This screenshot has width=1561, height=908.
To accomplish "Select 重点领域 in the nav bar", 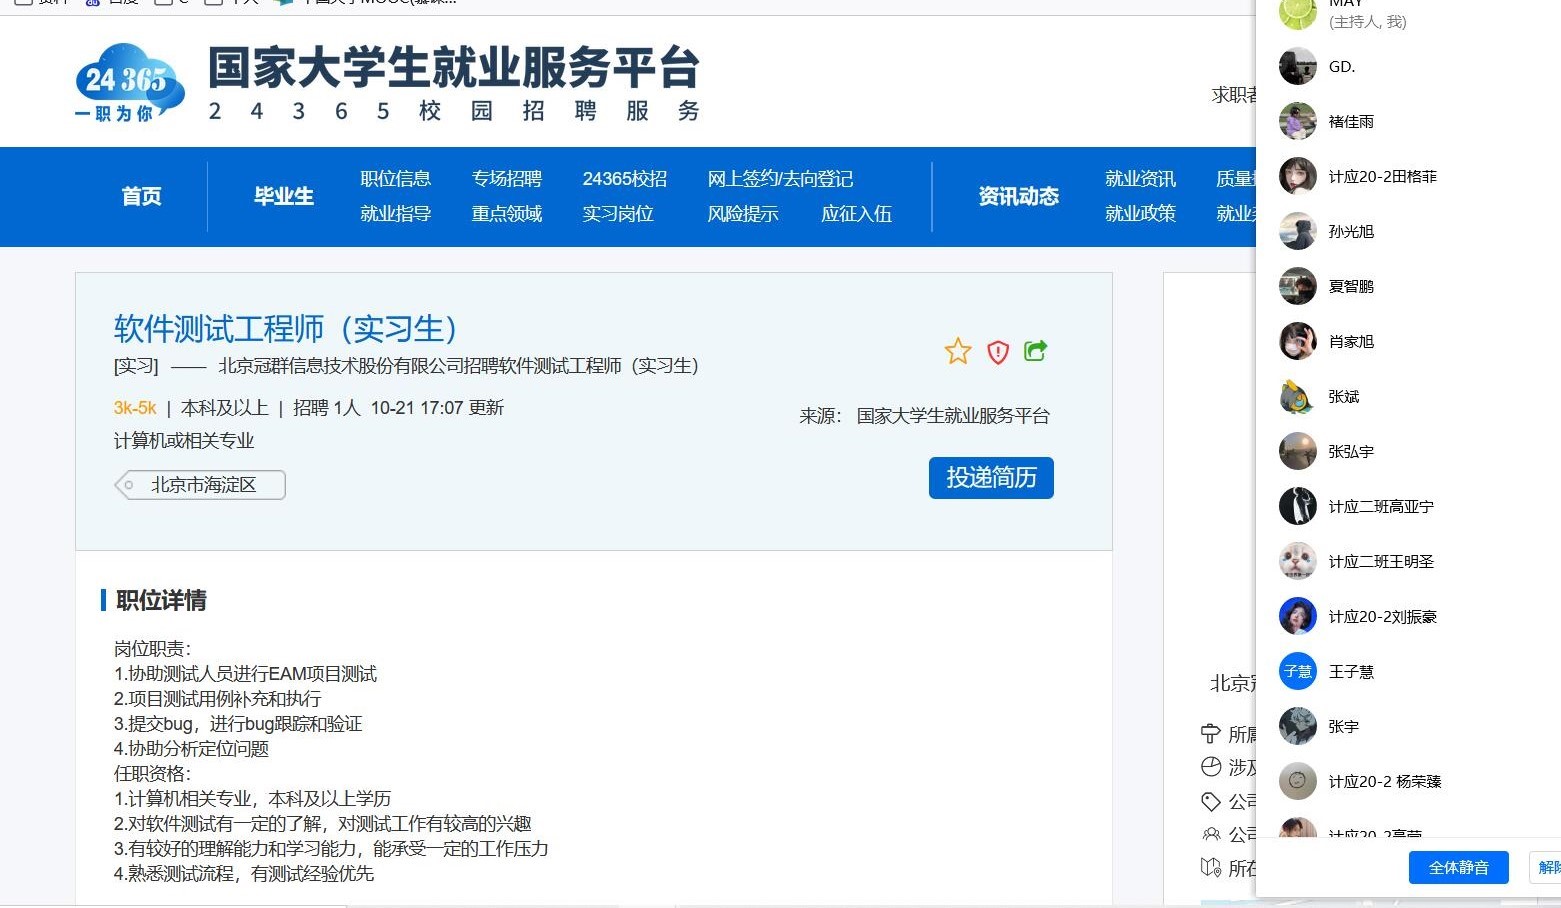I will (x=507, y=214).
